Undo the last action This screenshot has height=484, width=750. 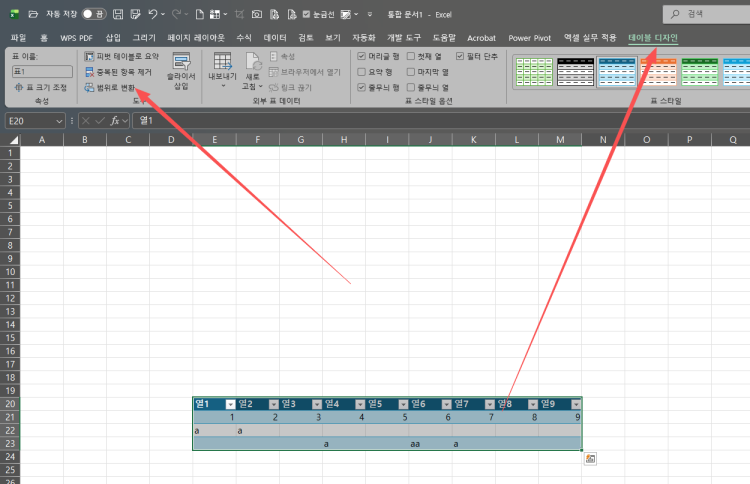[x=153, y=15]
